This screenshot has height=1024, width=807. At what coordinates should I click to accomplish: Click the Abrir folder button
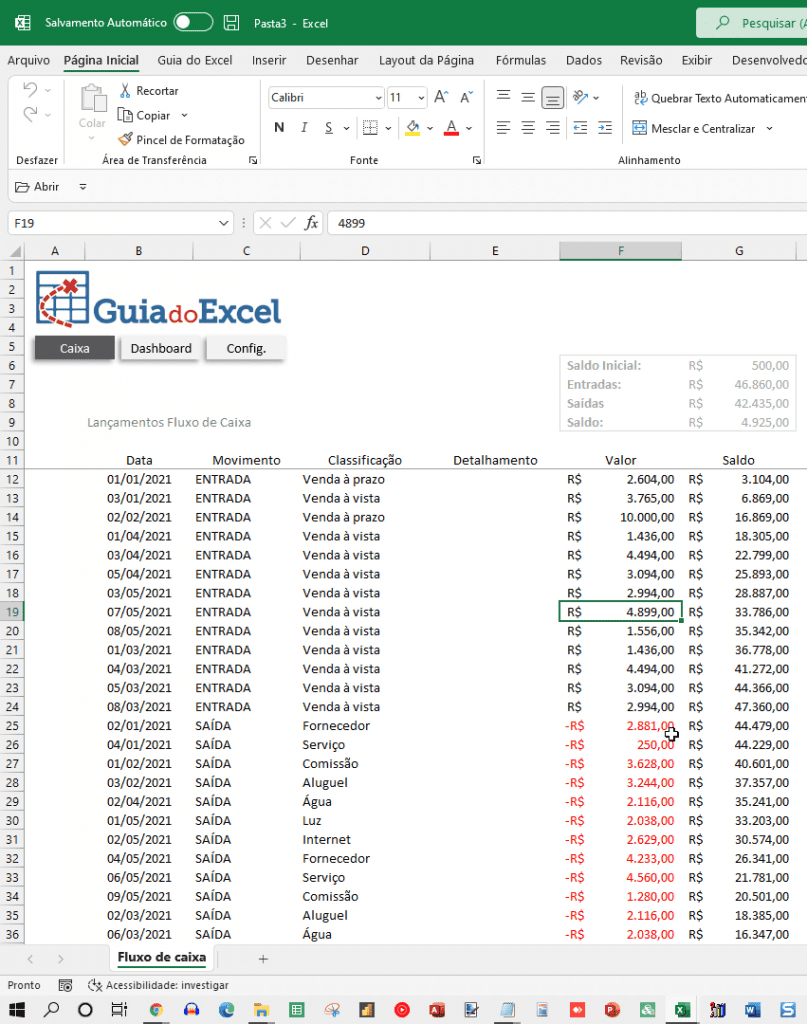[x=37, y=187]
